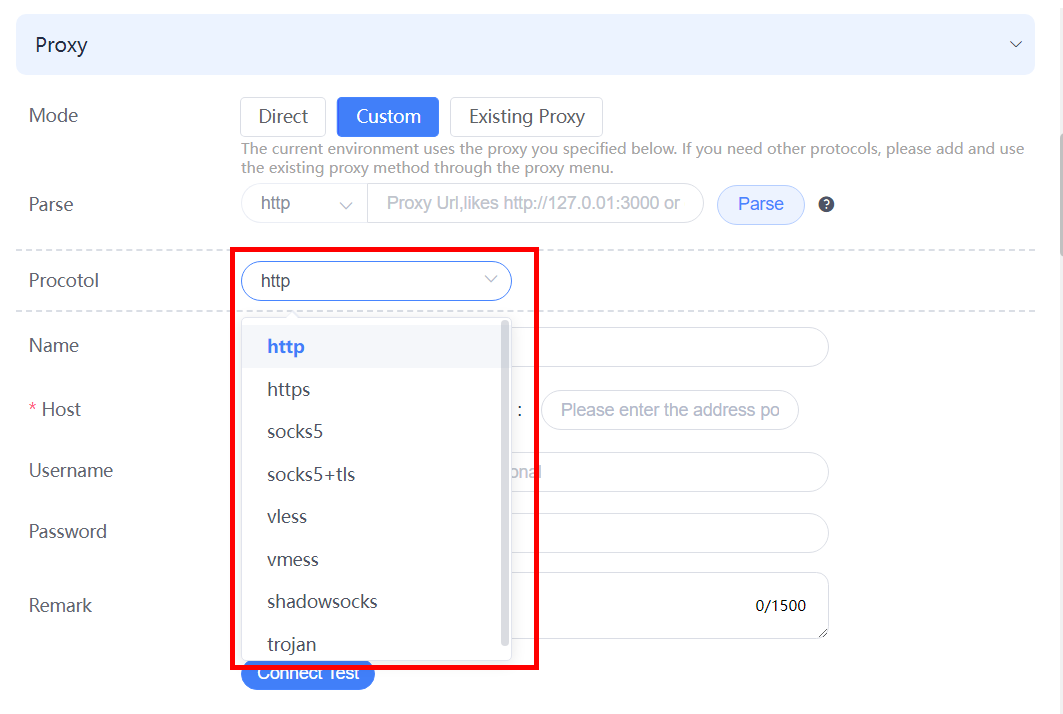Screen dimensions: 1063x714
Task: Collapse the Proxy section chevron
Action: [1016, 44]
